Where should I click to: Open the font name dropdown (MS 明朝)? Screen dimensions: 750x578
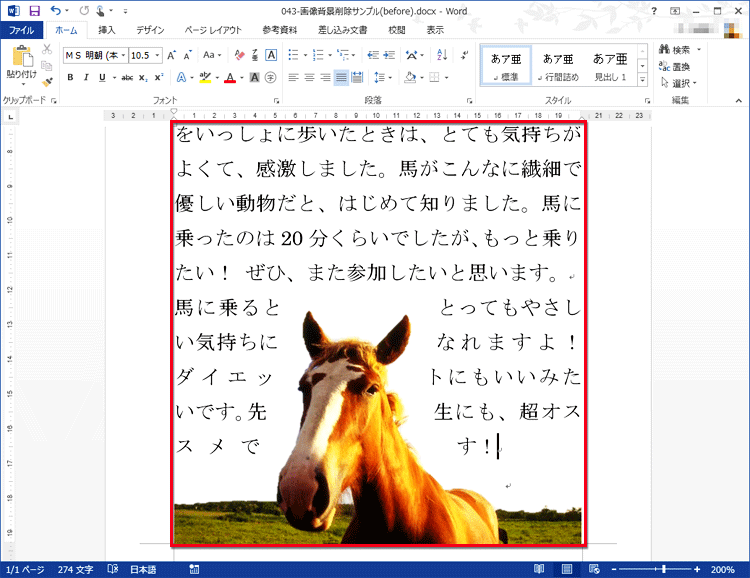tap(123, 56)
